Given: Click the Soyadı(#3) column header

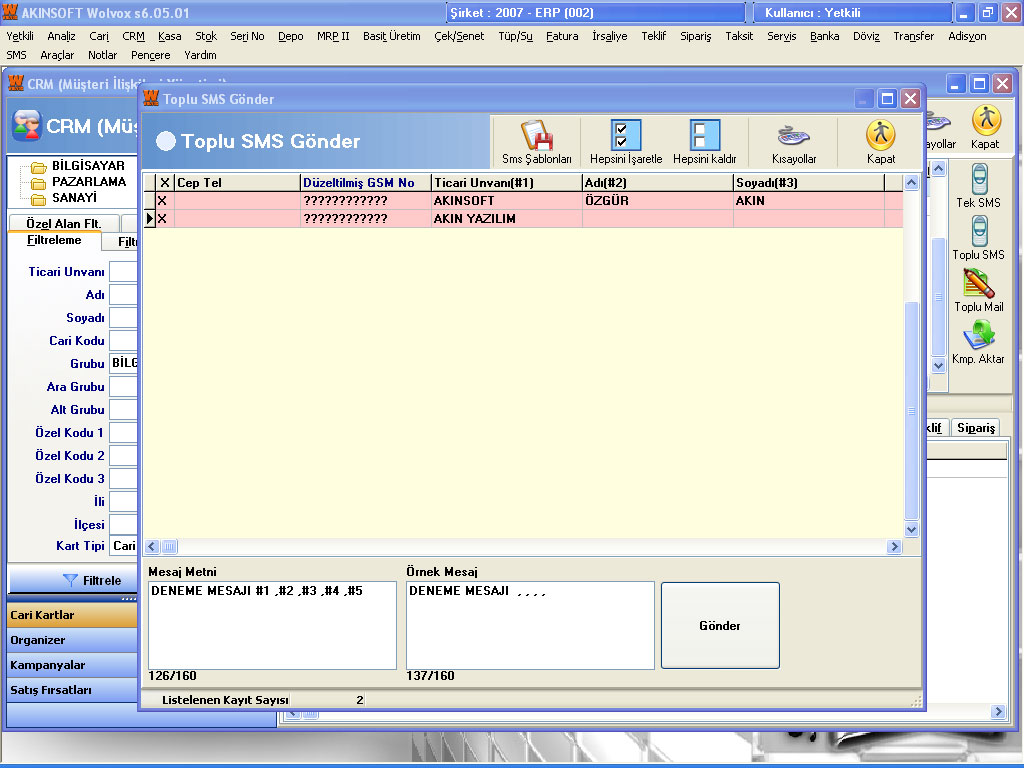Looking at the screenshot, I should pos(808,183).
